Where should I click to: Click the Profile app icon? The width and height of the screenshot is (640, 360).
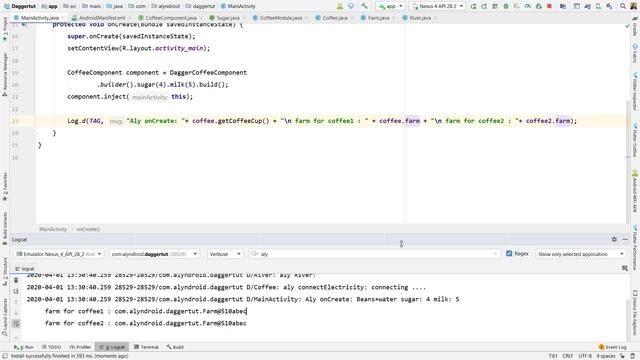click(x=528, y=6)
